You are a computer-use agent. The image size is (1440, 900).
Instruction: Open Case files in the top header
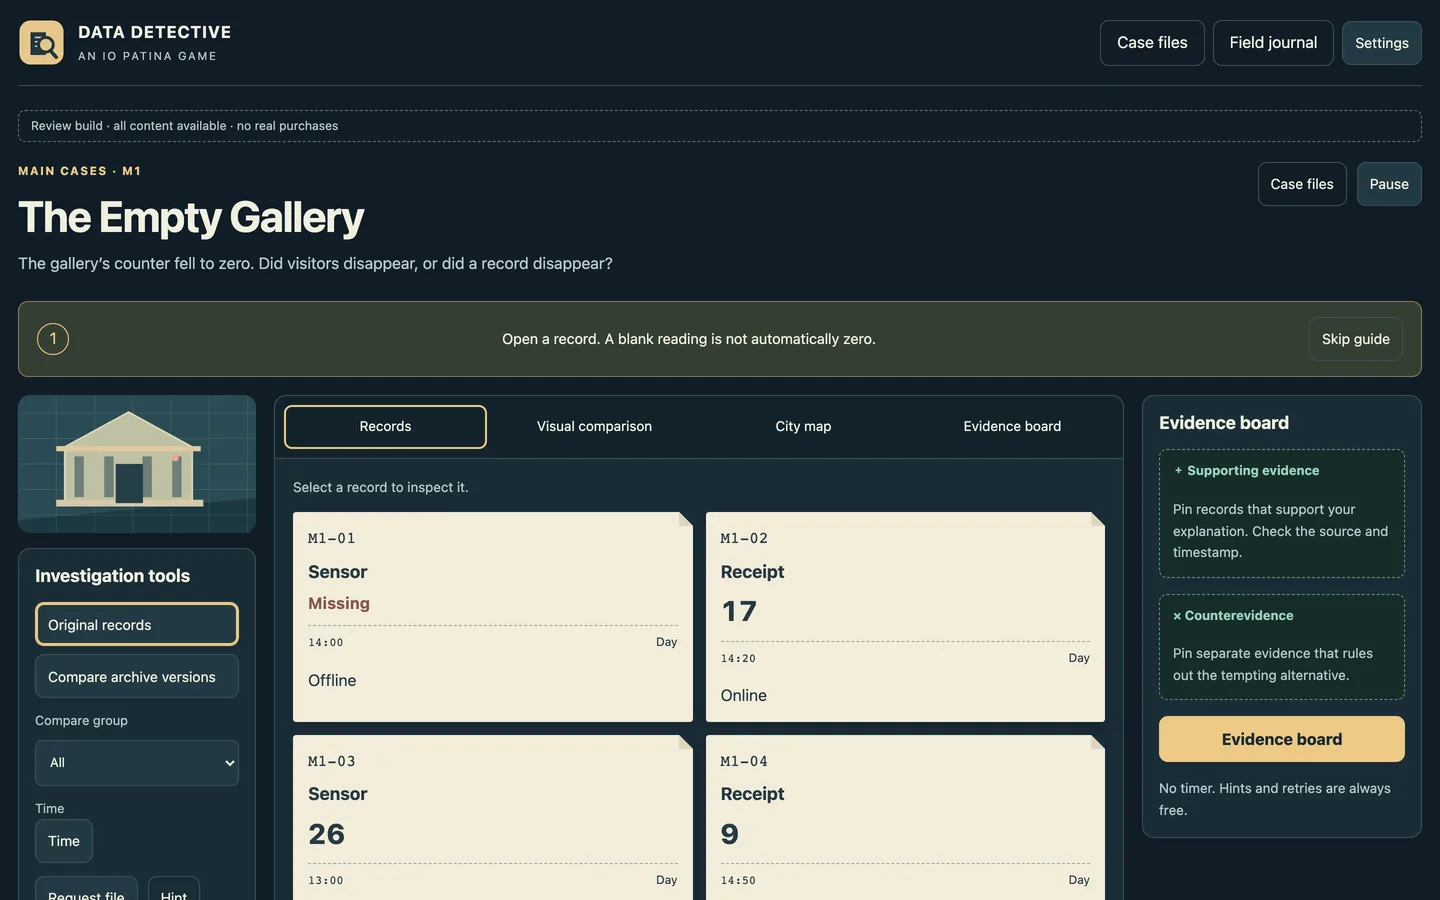[1152, 43]
